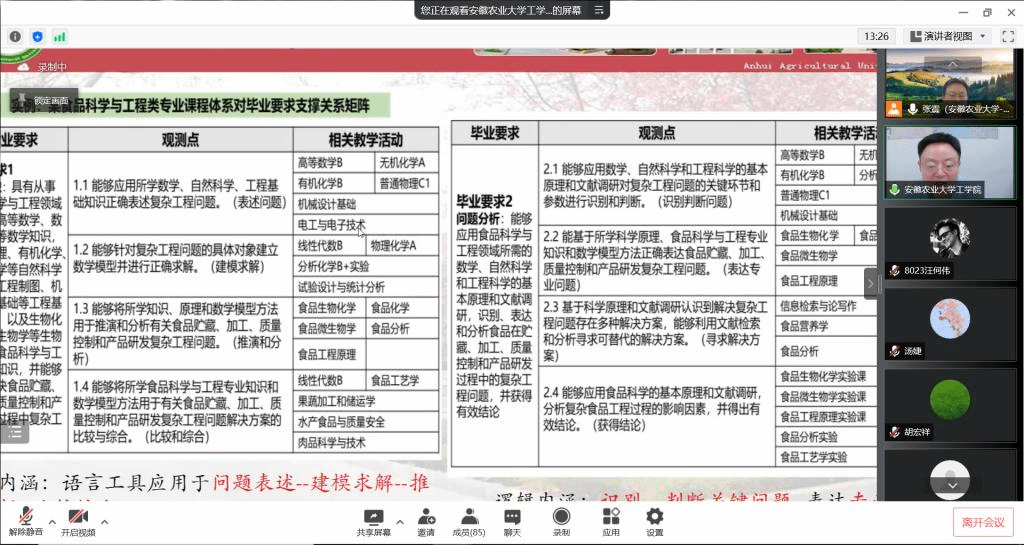Image resolution: width=1024 pixels, height=545 pixels.
Task: Turn on the video camera (开启视频)
Action: pyautogui.click(x=78, y=521)
